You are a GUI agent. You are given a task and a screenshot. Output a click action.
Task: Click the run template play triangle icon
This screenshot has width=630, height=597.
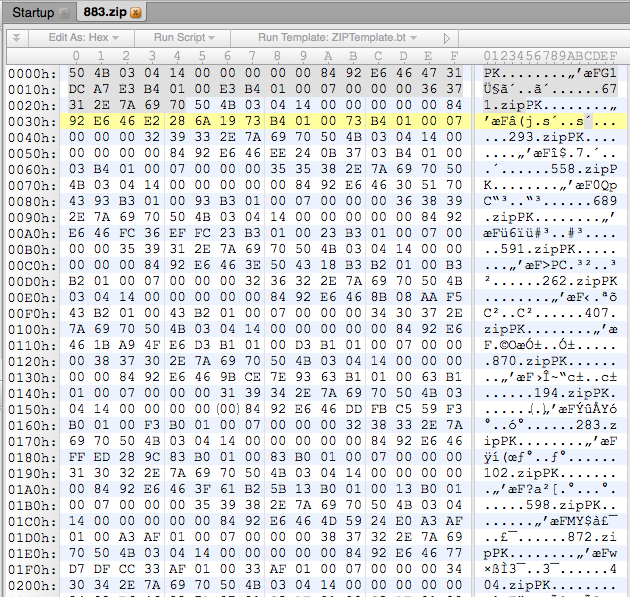point(446,38)
